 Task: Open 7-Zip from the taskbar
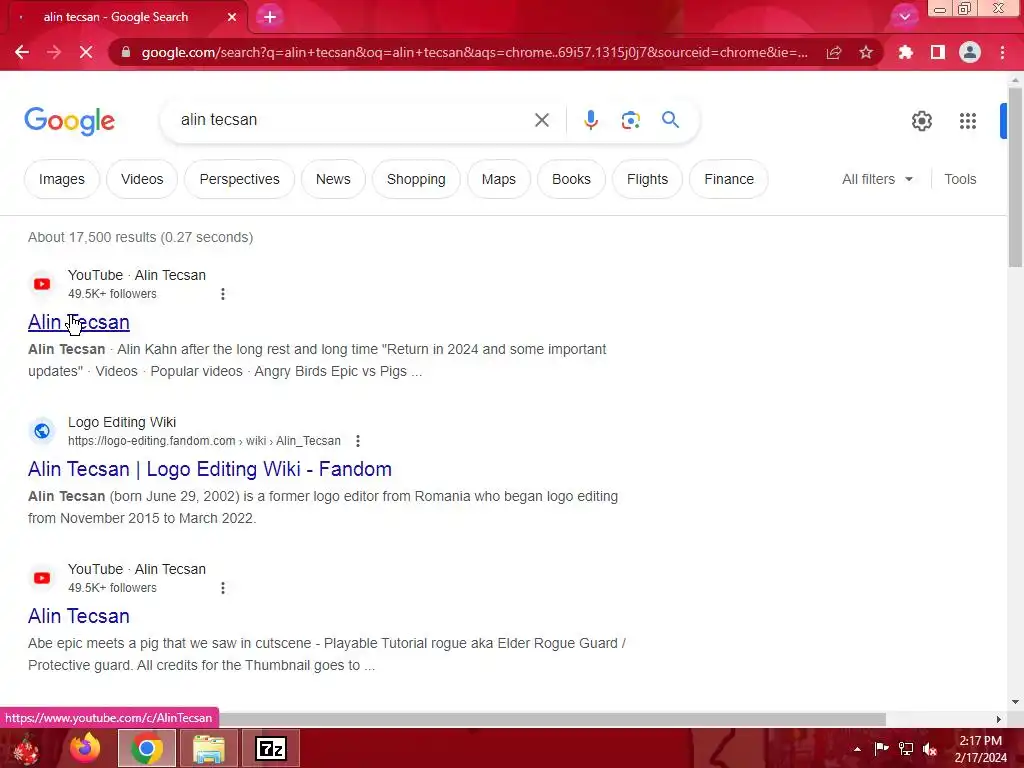pos(271,748)
